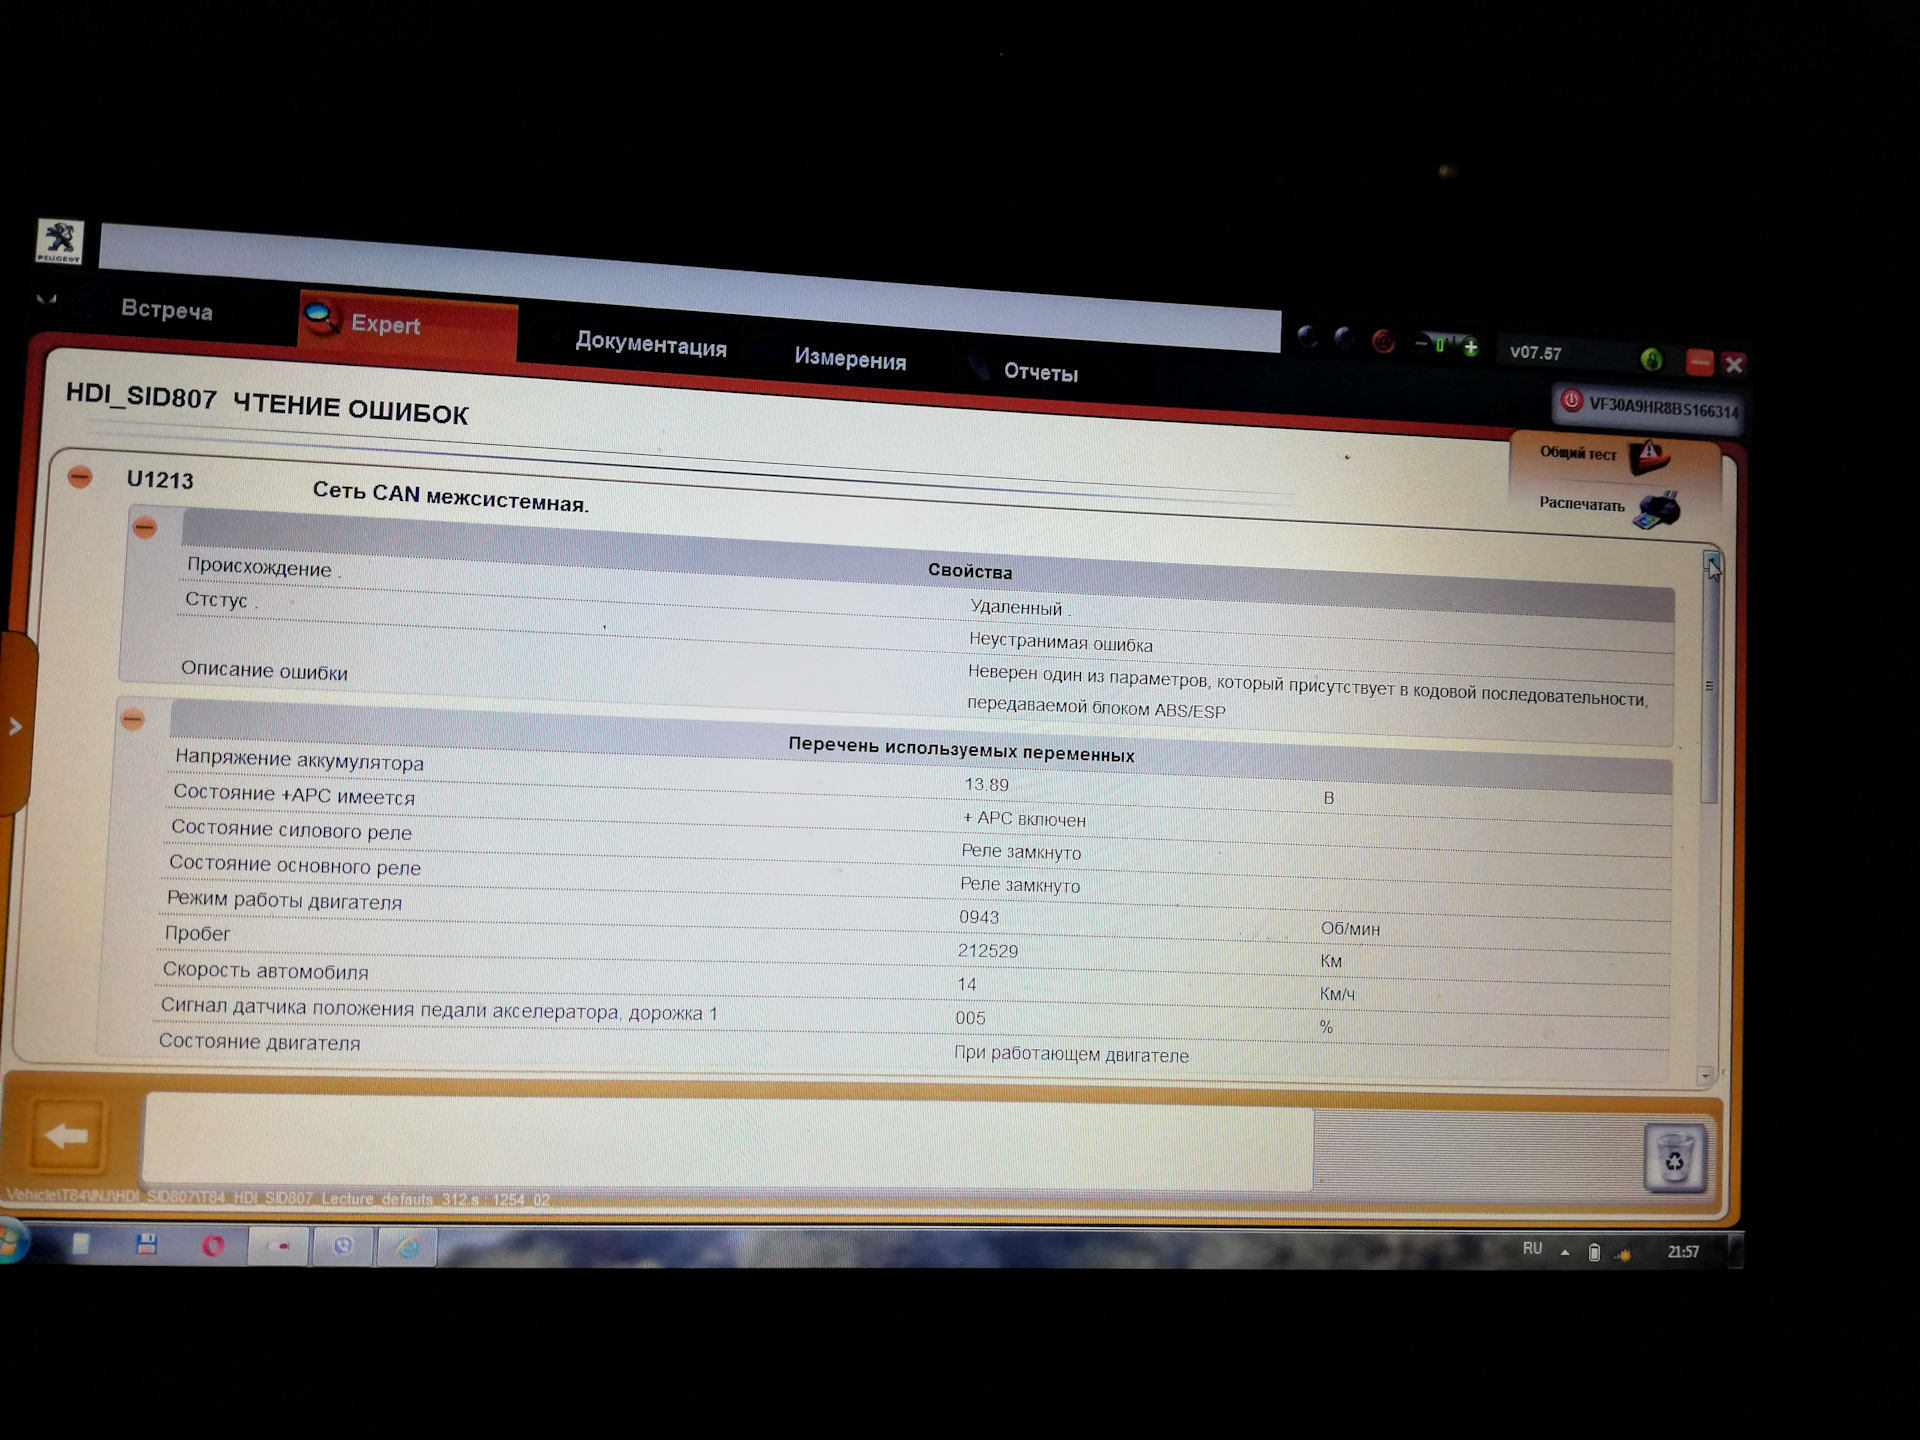Open the Отчеты tab
The width and height of the screenshot is (1920, 1440).
click(1040, 372)
